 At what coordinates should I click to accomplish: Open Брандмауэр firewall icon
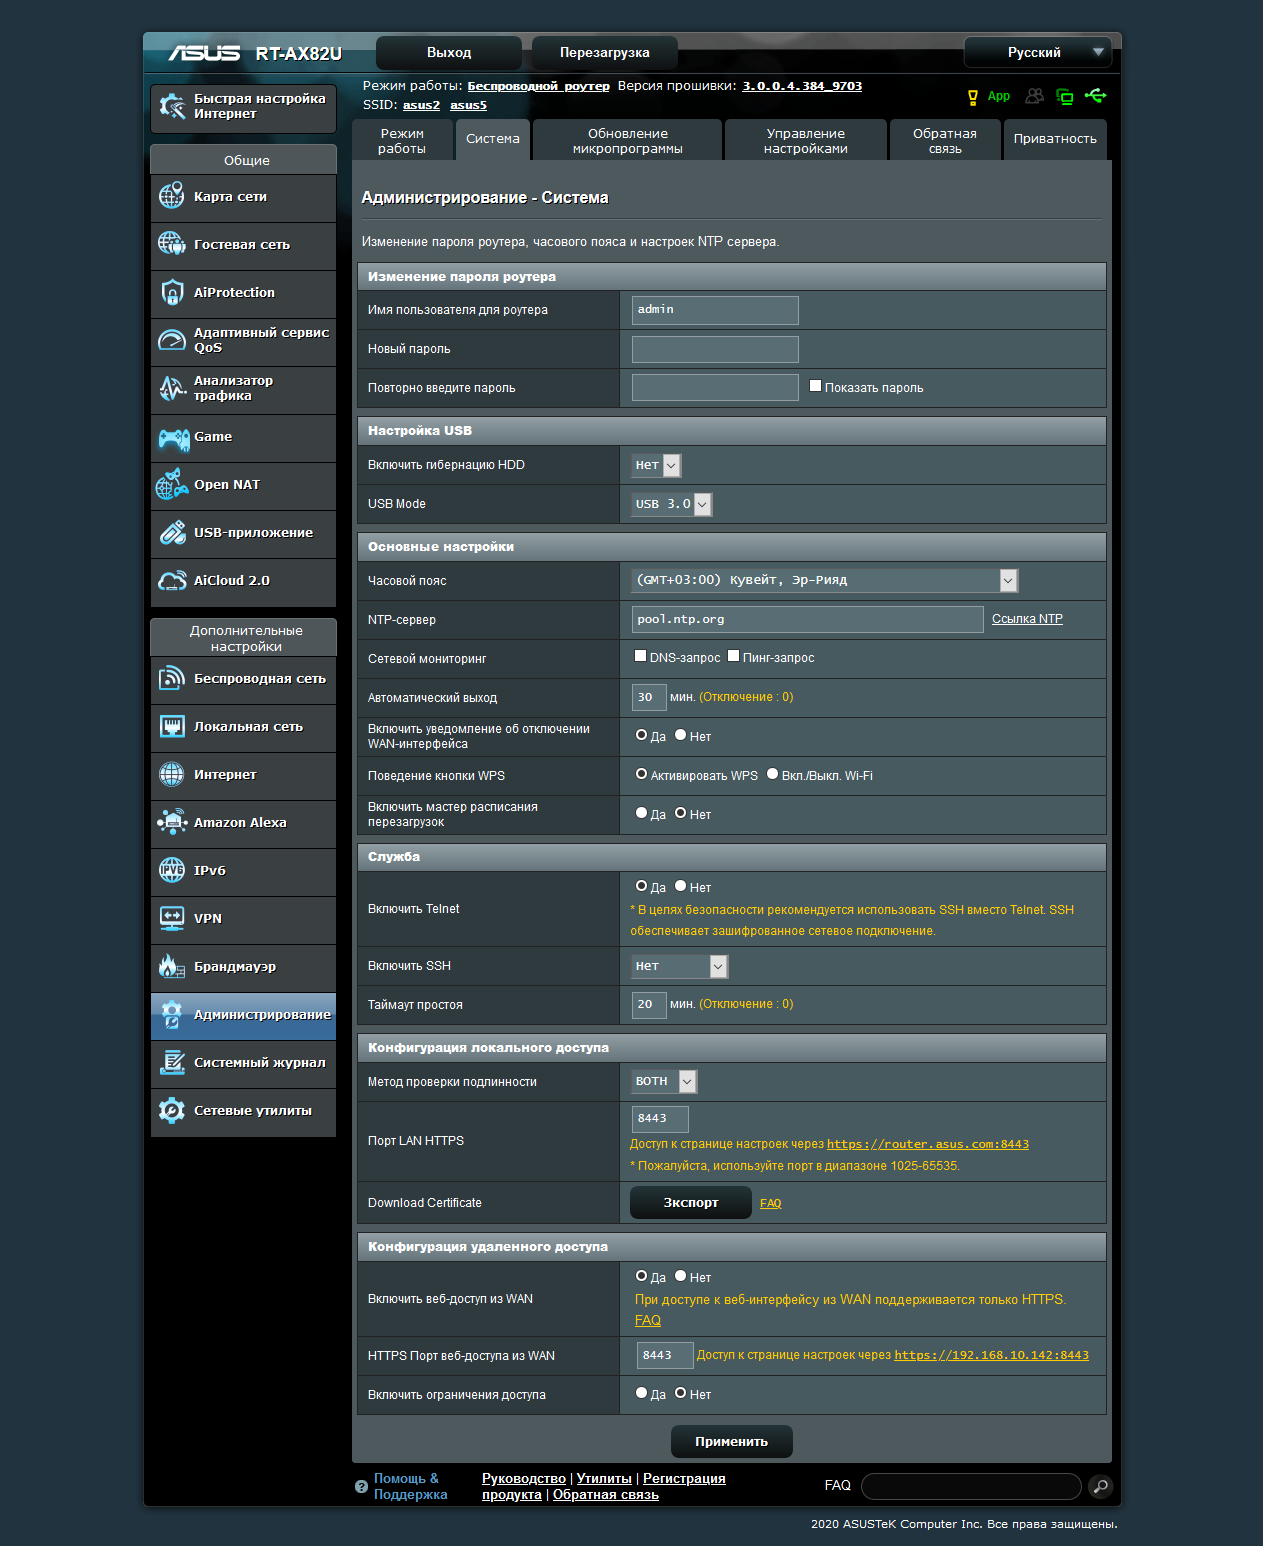pyautogui.click(x=172, y=966)
